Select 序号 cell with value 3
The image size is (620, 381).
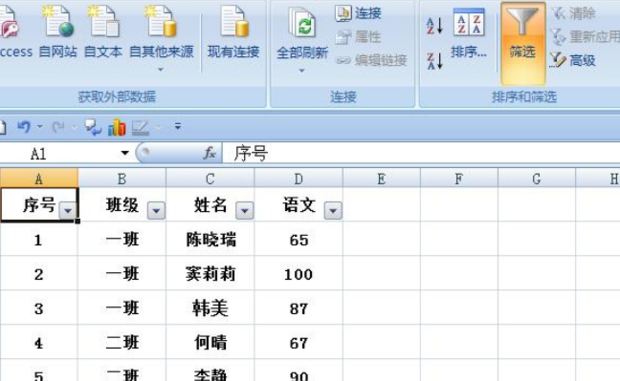coord(39,307)
